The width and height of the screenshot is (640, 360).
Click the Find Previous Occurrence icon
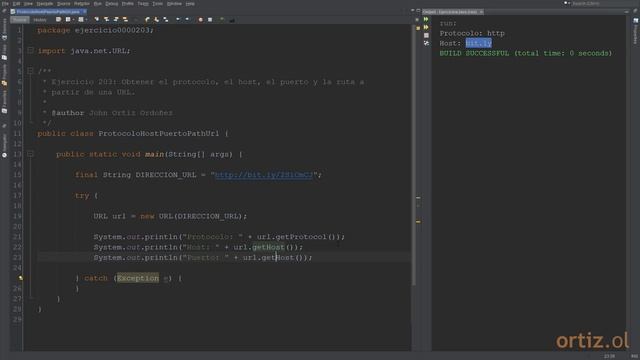(106, 20)
